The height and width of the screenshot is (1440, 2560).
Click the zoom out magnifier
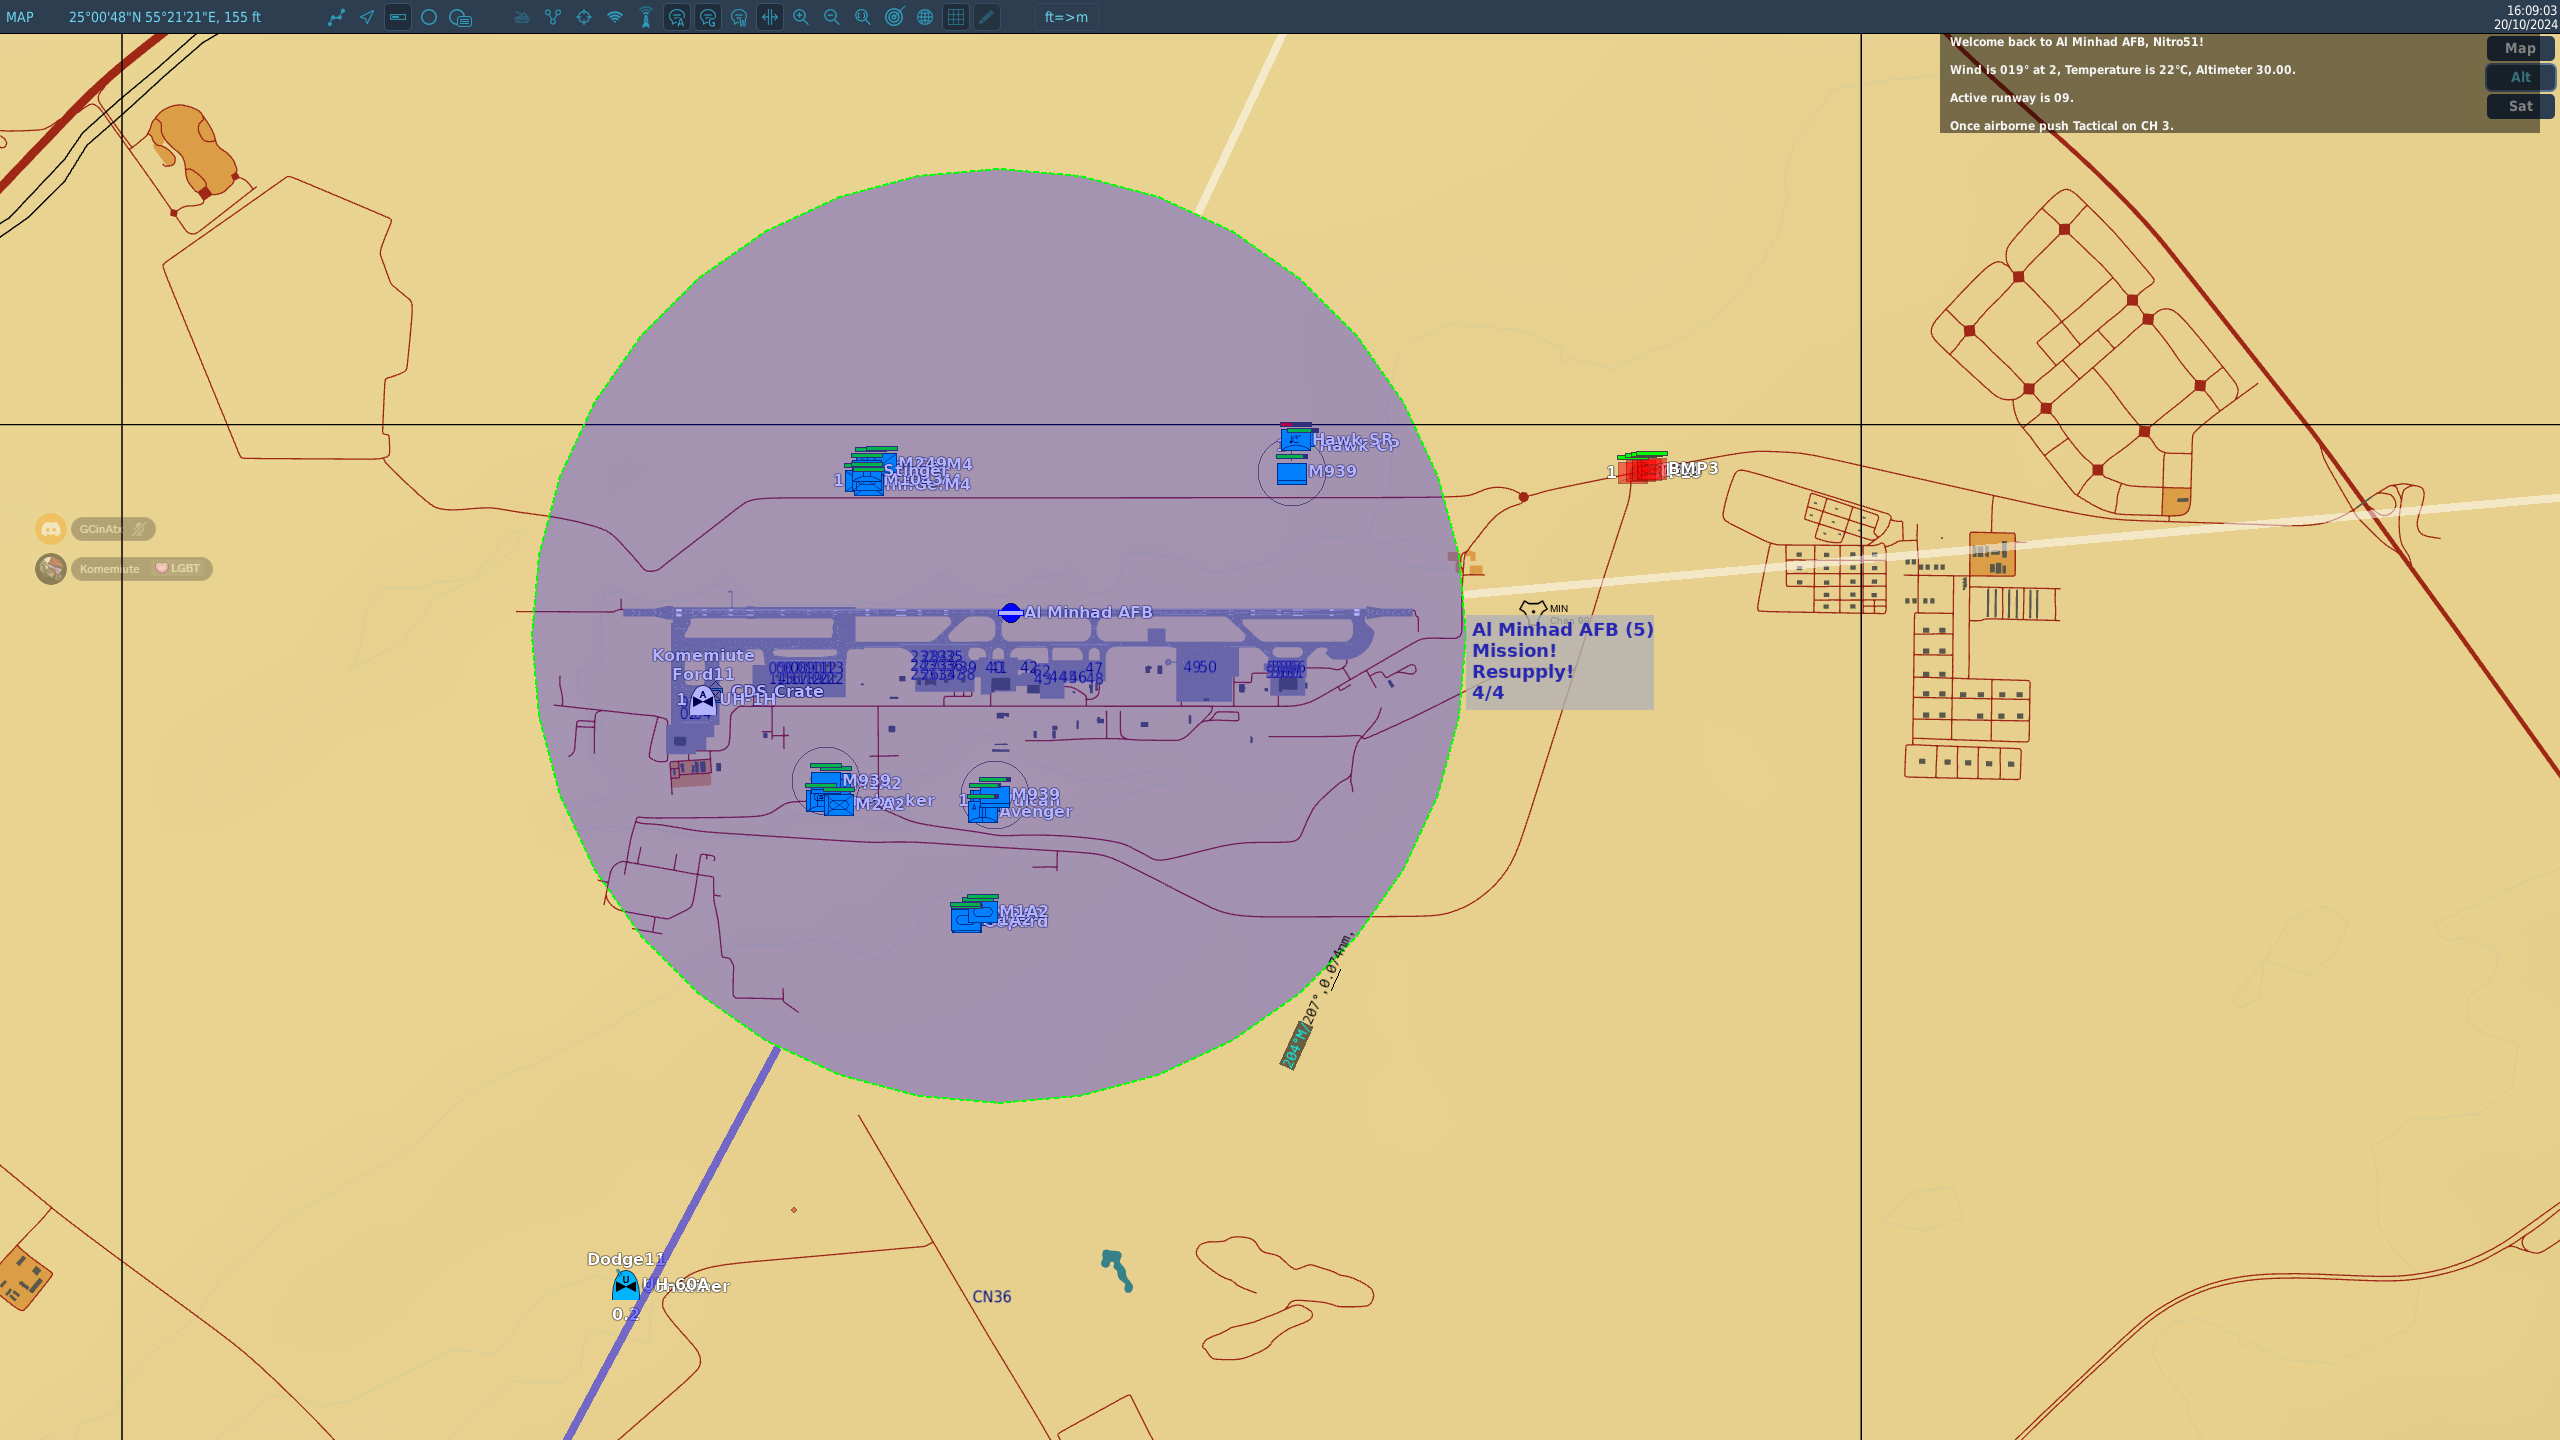coord(832,17)
